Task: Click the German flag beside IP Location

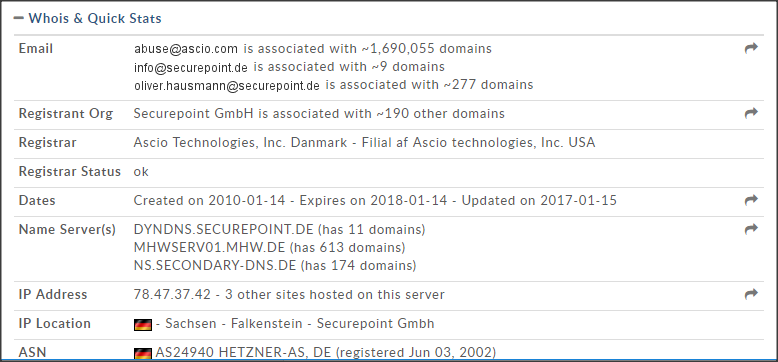Action: pyautogui.click(x=143, y=325)
